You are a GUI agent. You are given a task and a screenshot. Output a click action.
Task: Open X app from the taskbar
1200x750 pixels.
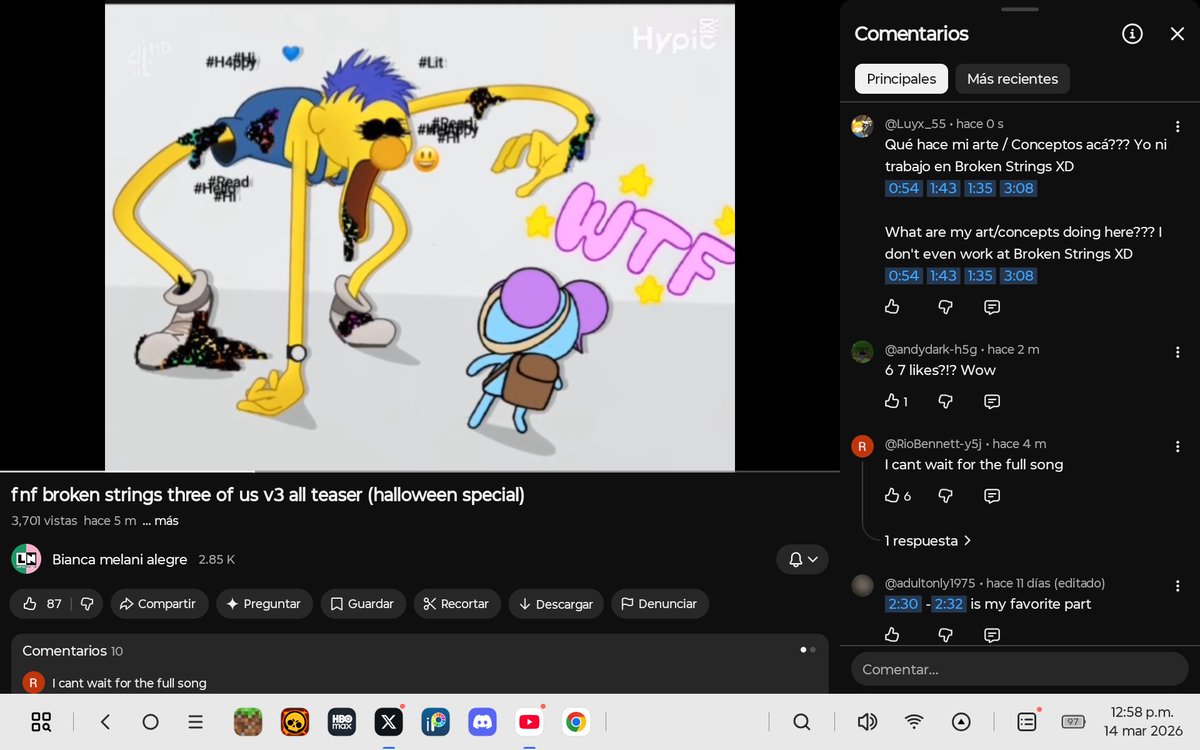(388, 722)
